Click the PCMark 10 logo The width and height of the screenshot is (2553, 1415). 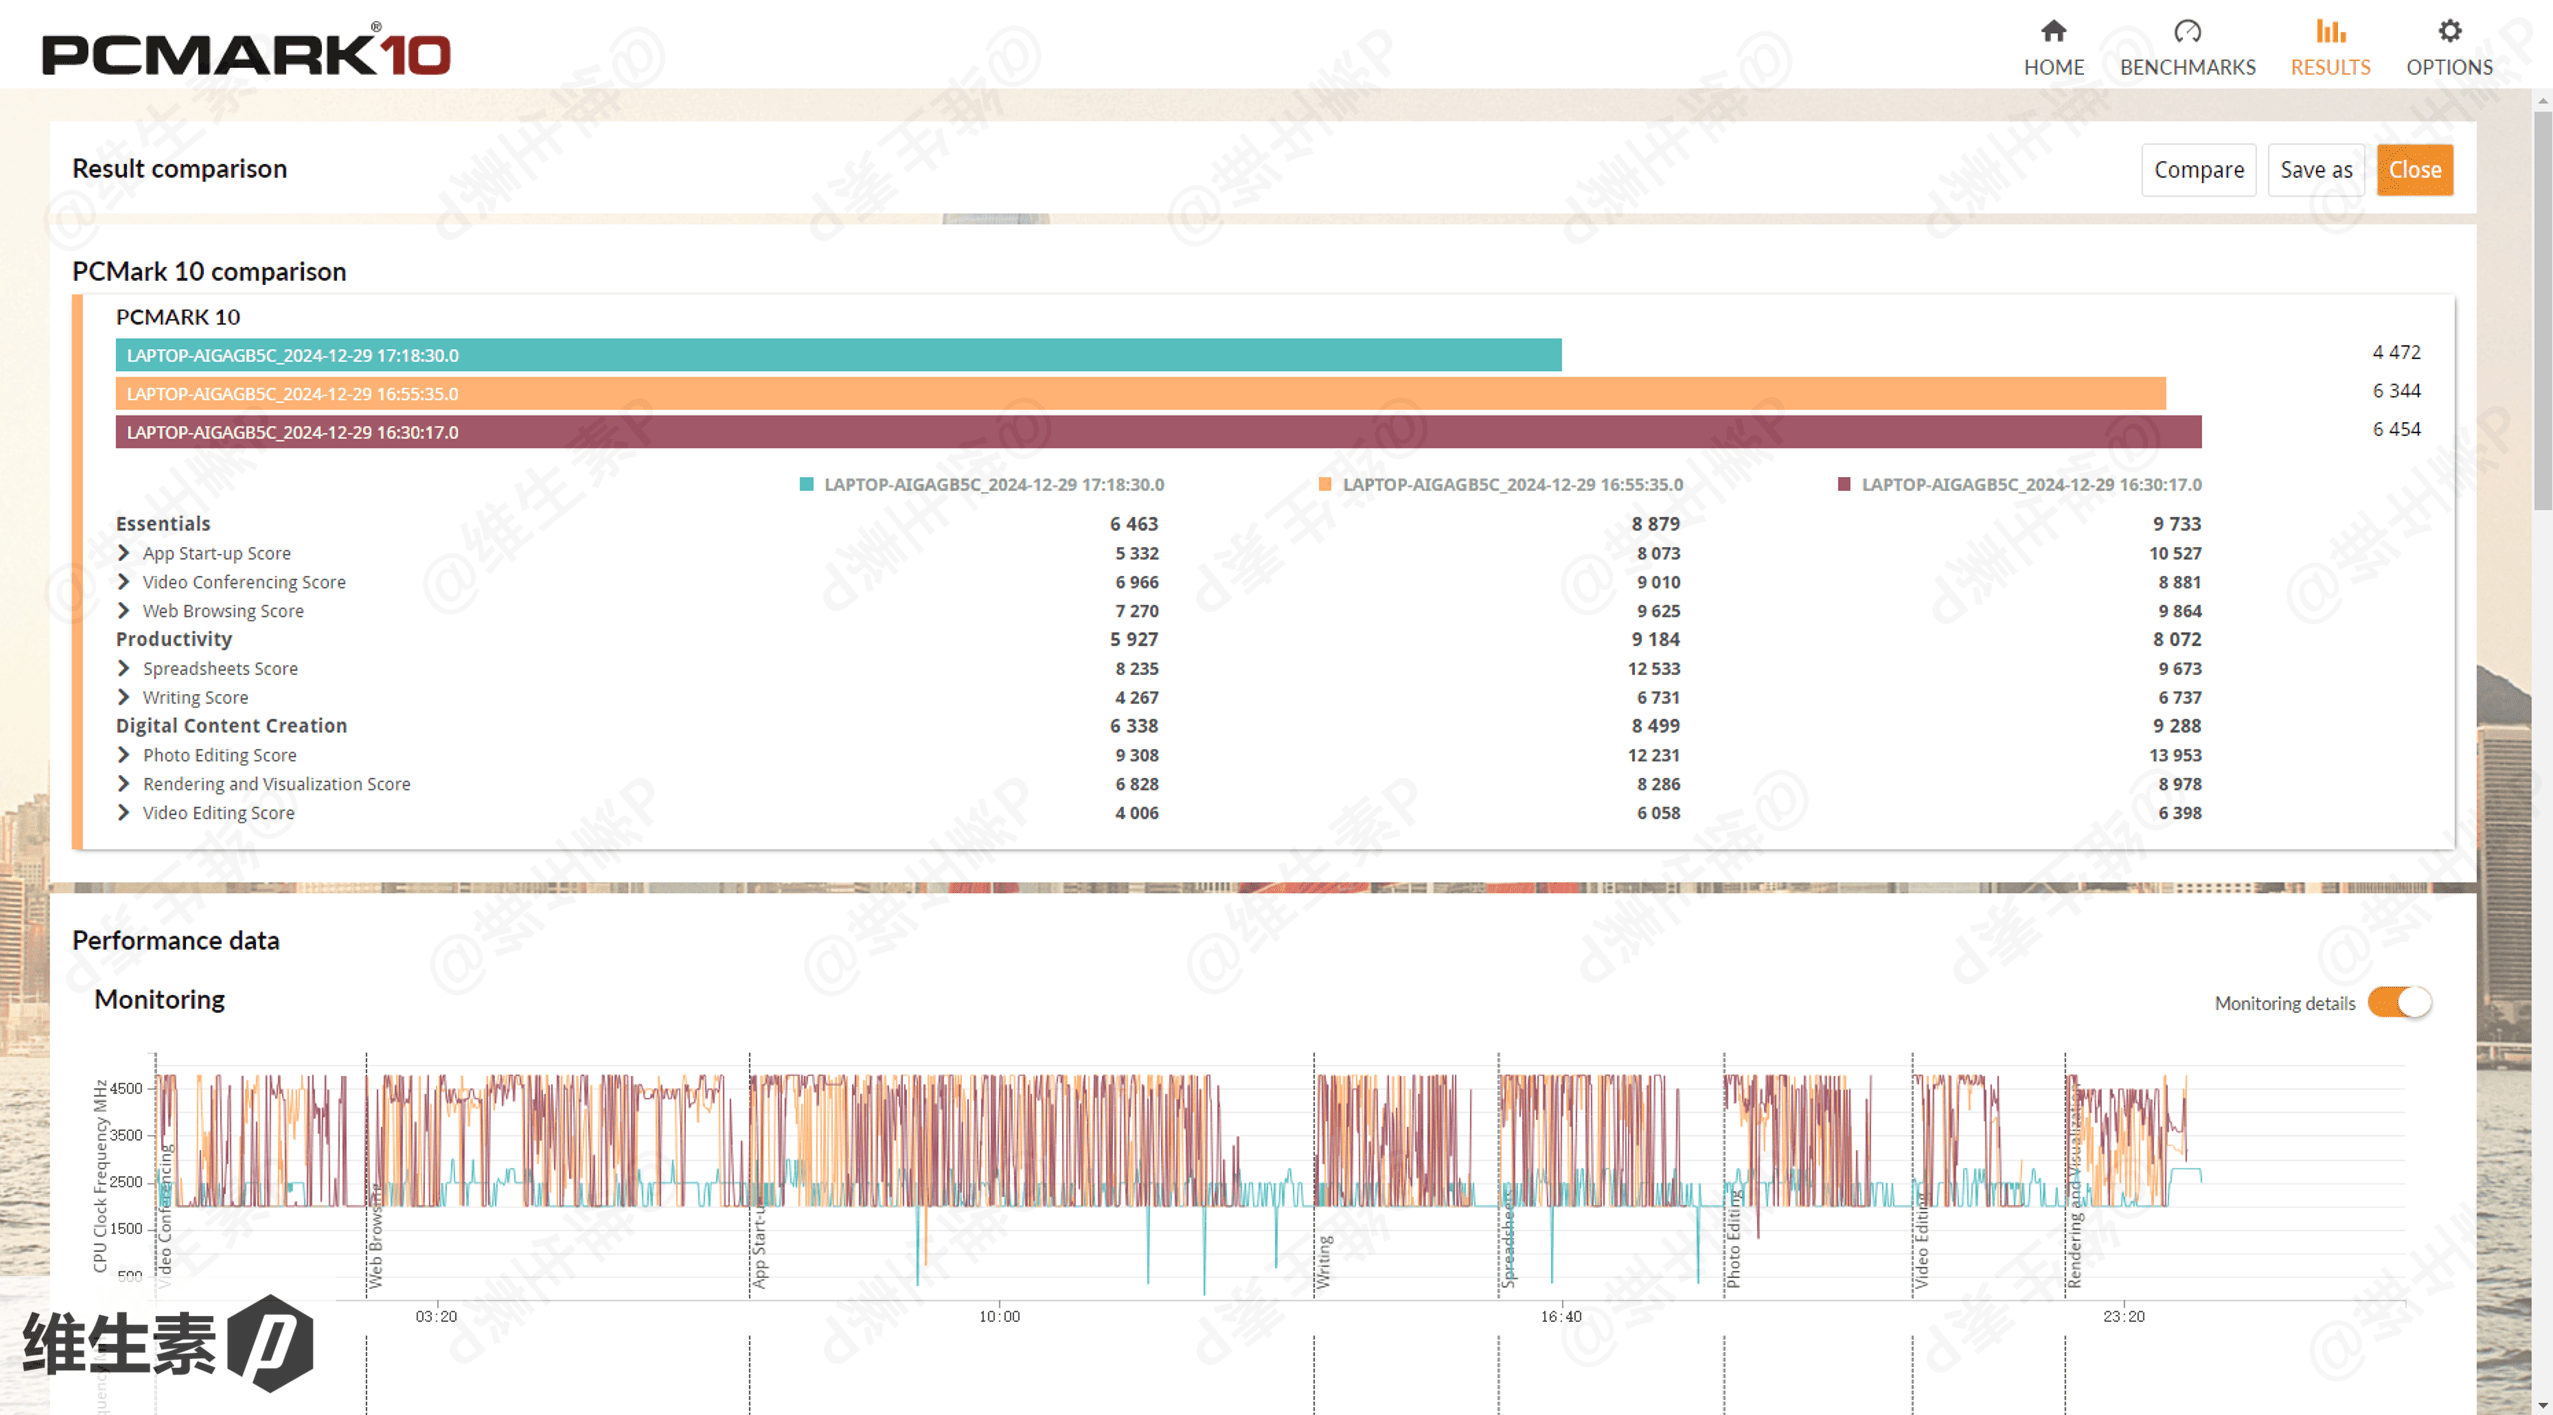(x=246, y=52)
